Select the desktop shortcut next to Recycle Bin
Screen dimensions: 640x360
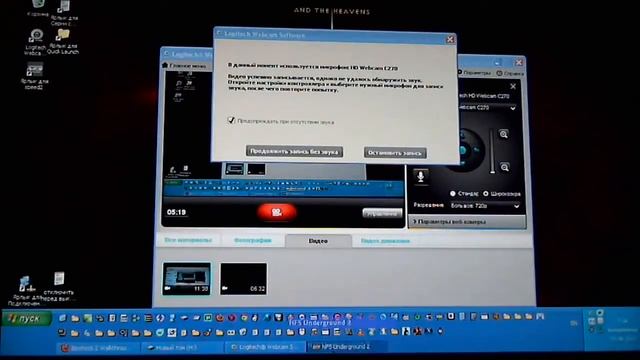click(64, 12)
